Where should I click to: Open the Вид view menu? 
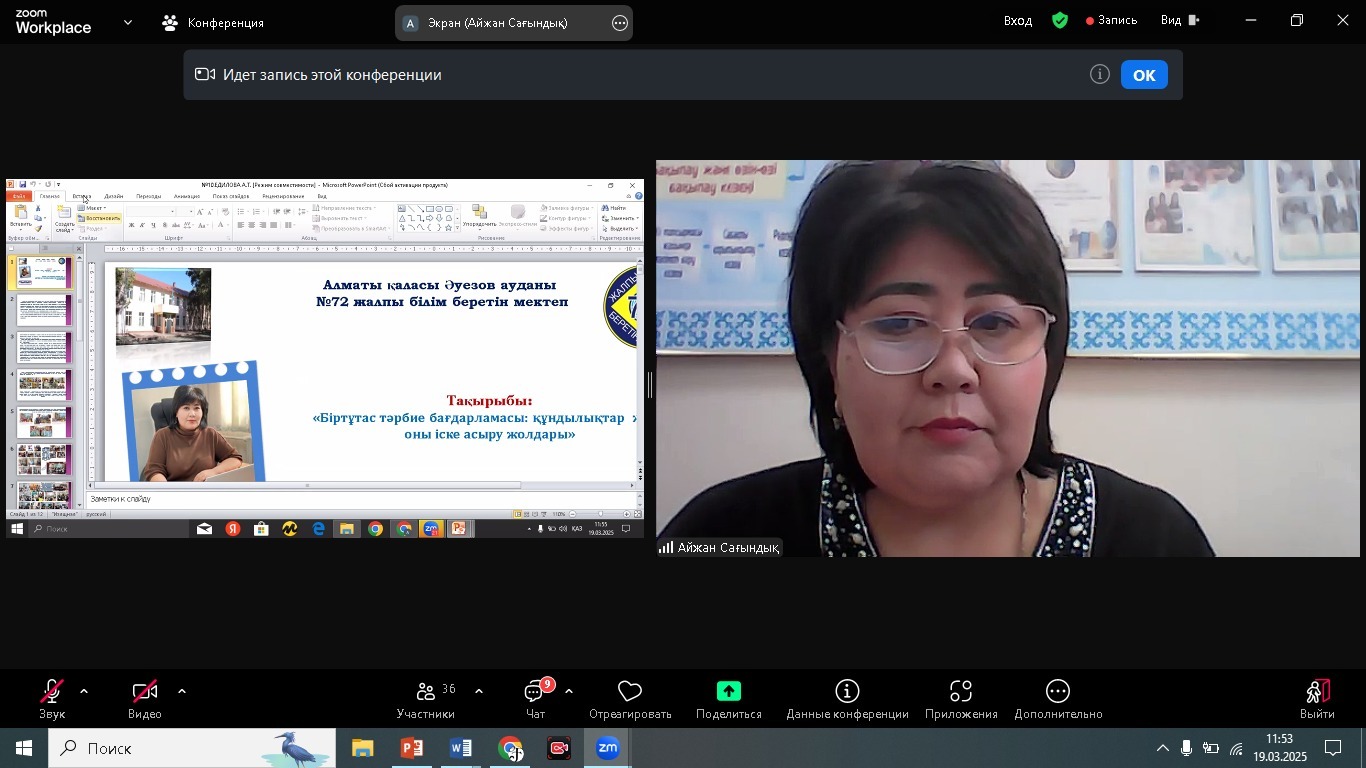pos(1179,20)
